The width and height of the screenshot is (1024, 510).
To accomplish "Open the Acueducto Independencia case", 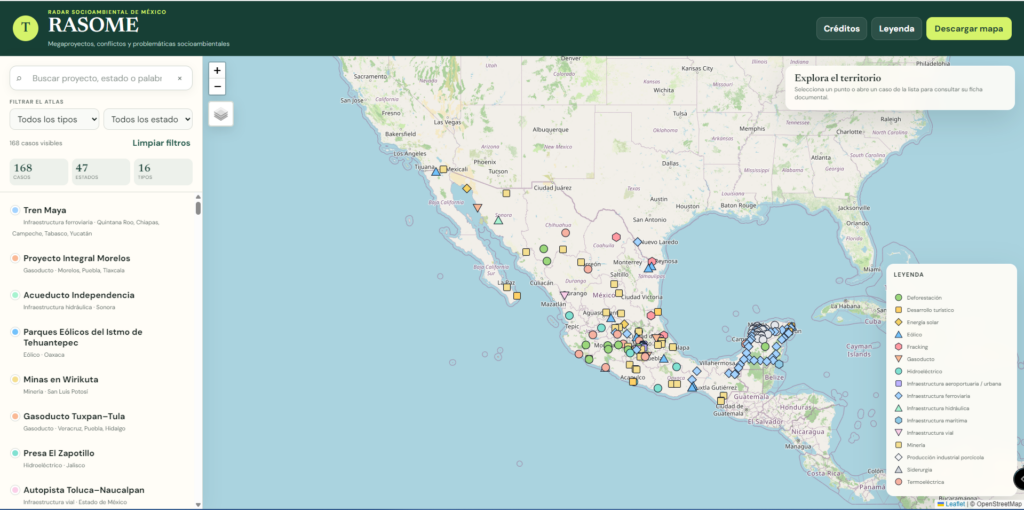I will tap(101, 300).
